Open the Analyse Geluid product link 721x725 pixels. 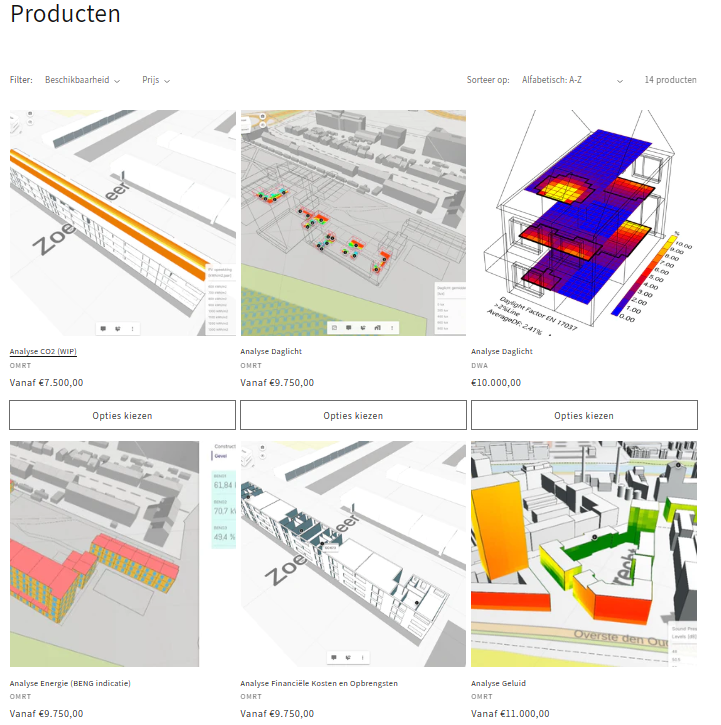(498, 684)
